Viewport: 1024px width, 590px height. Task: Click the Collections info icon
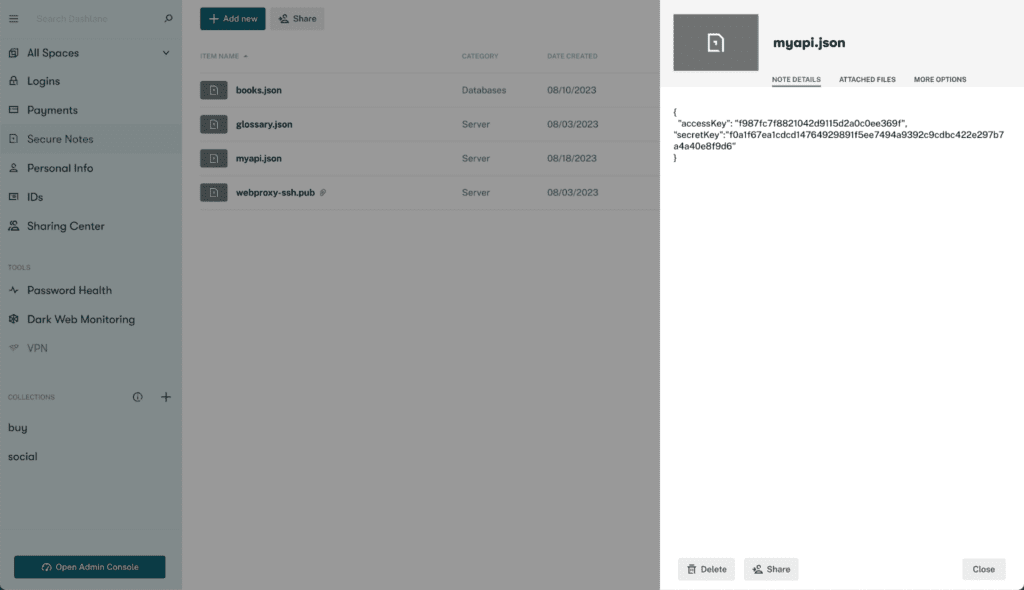[x=137, y=397]
